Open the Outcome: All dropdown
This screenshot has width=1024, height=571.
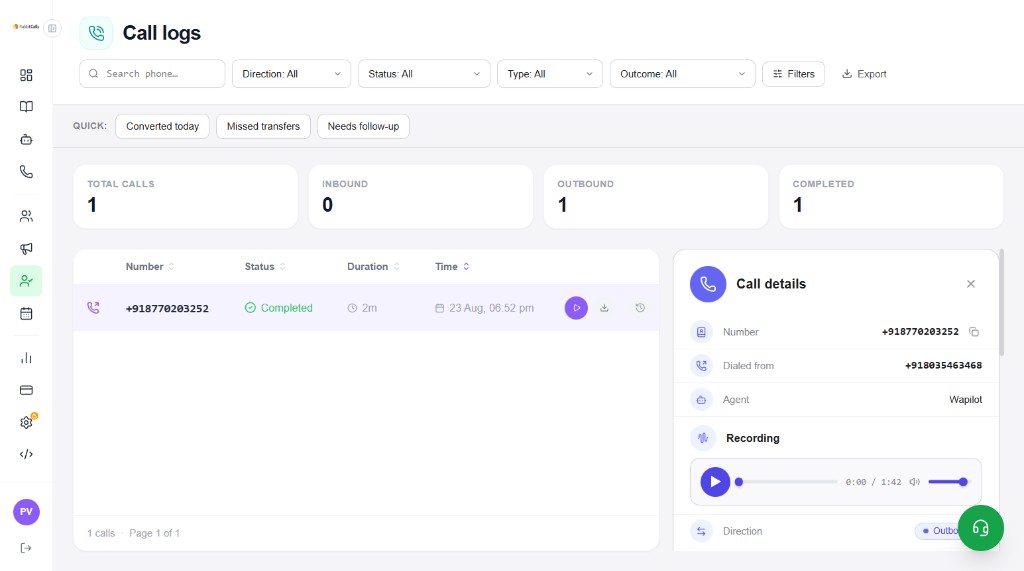click(682, 74)
